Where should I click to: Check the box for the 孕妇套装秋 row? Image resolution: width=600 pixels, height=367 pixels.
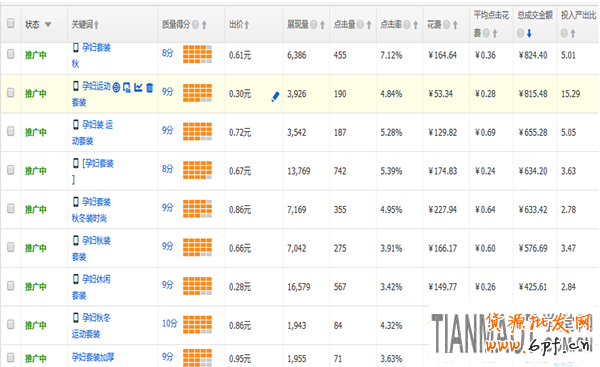point(11,54)
